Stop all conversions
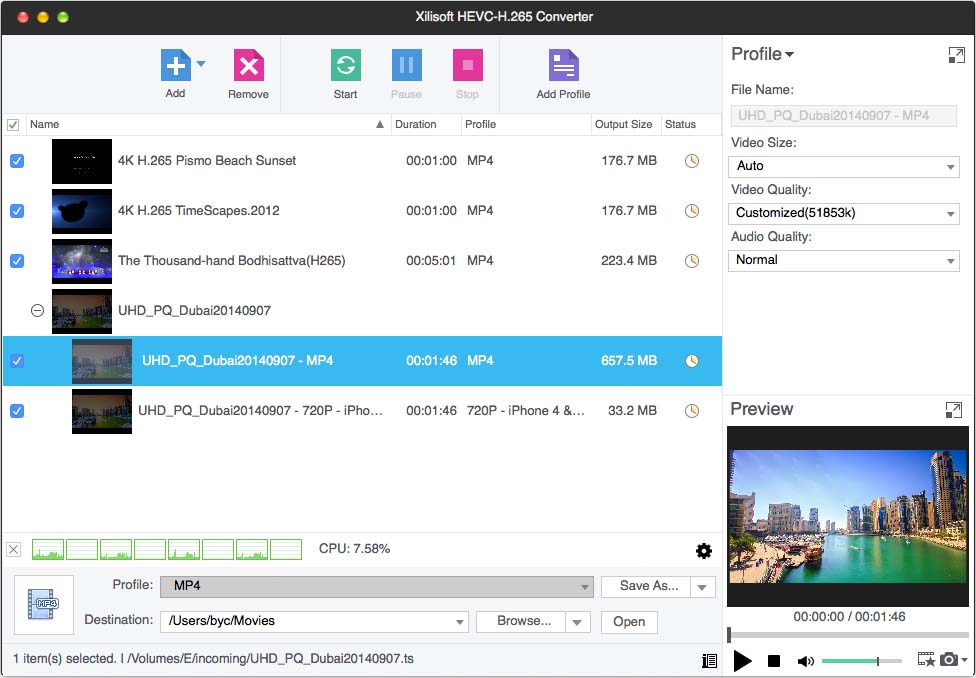Screen dimensions: 976x678 (x=467, y=66)
